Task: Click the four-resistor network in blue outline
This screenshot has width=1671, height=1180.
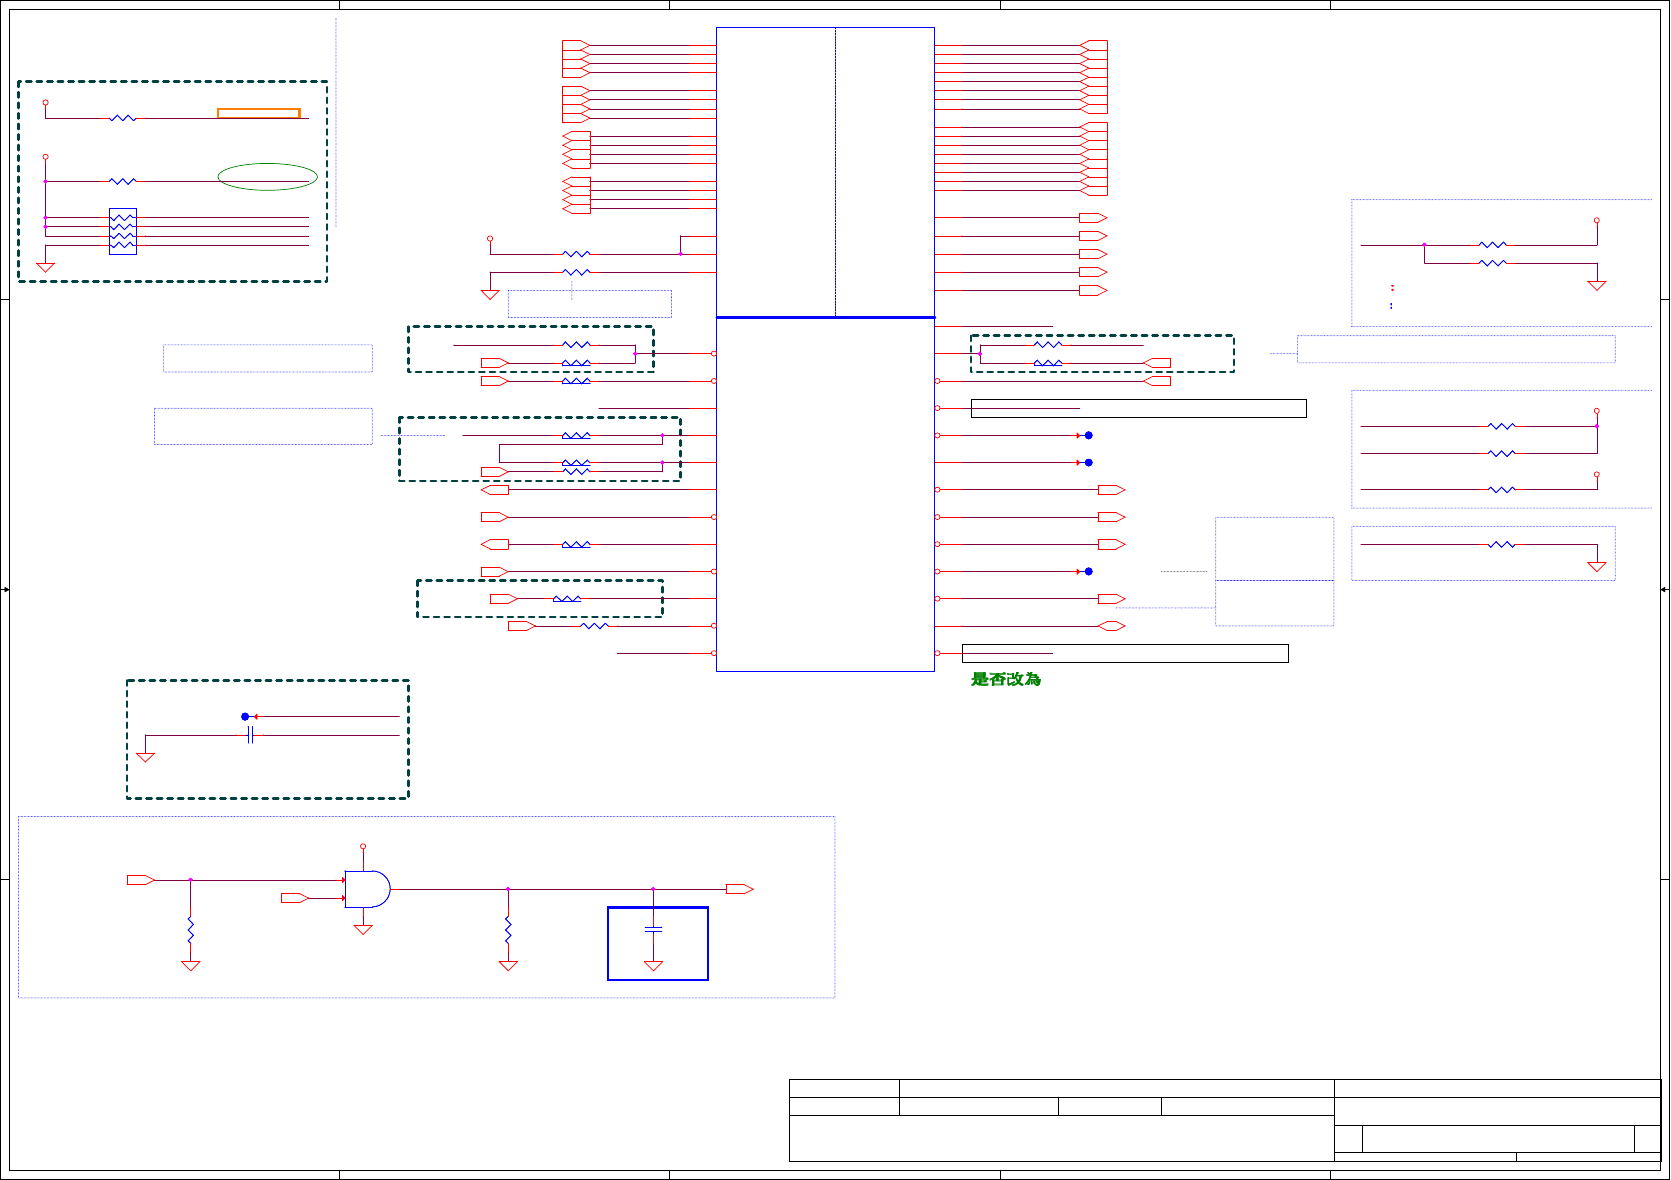Action: tap(123, 231)
